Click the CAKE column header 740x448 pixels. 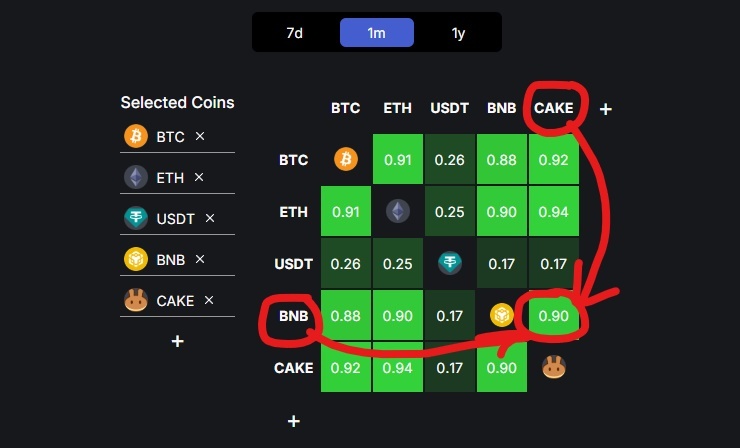[554, 108]
